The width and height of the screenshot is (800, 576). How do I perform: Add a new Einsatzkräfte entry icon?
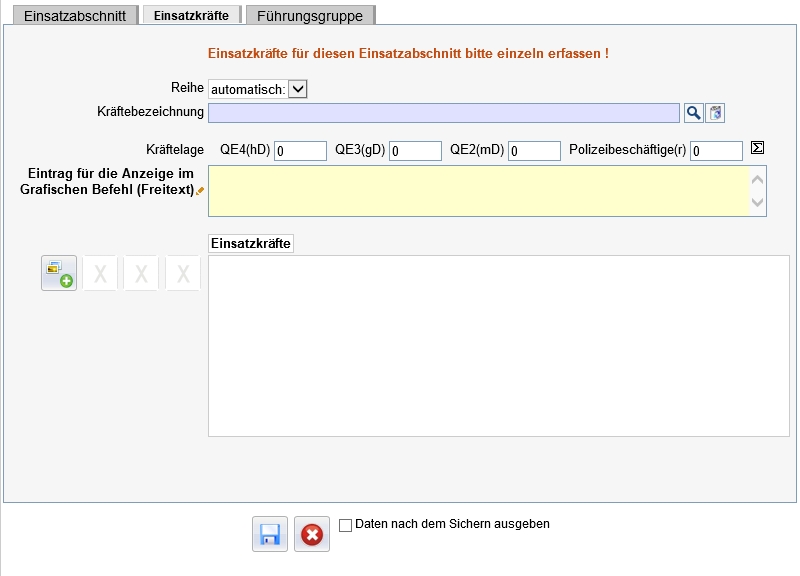click(59, 273)
